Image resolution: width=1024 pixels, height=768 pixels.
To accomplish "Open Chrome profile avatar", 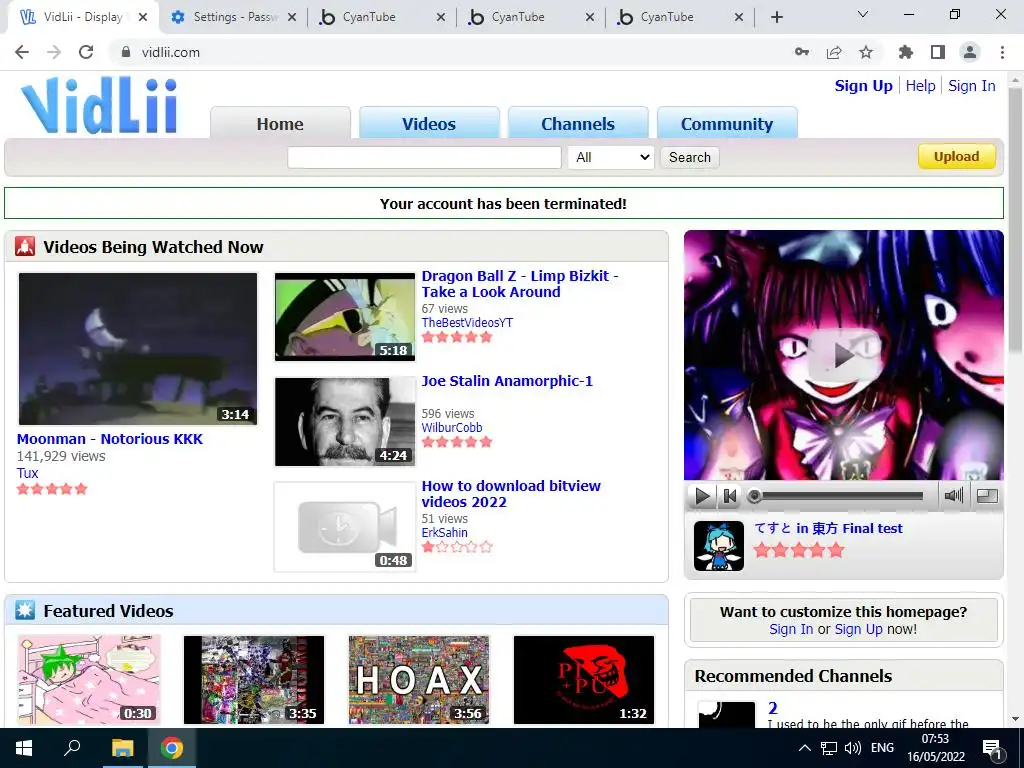I will (970, 52).
